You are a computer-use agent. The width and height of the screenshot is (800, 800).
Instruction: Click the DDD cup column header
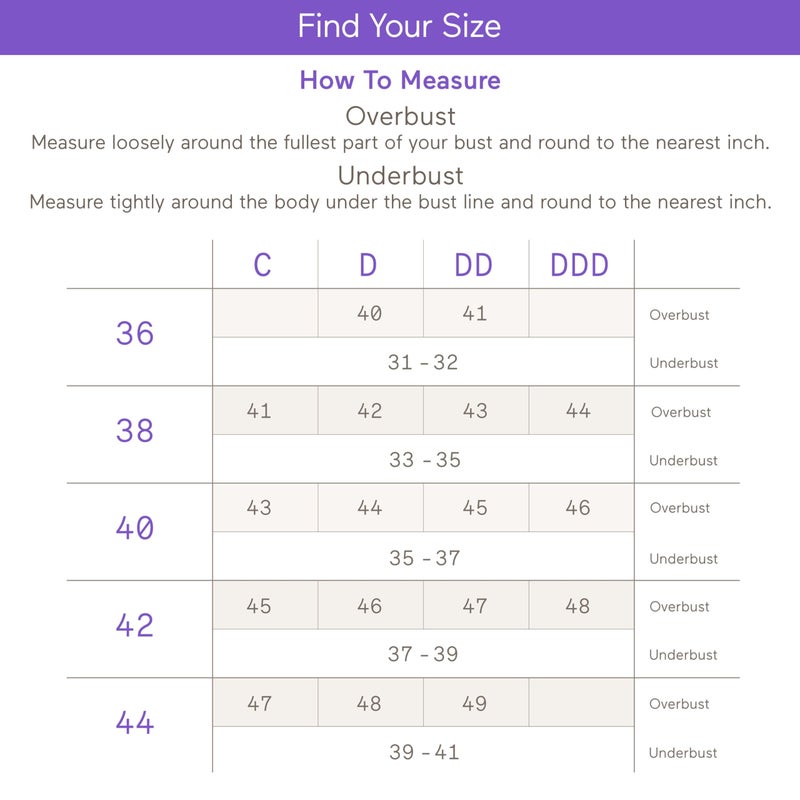click(580, 265)
